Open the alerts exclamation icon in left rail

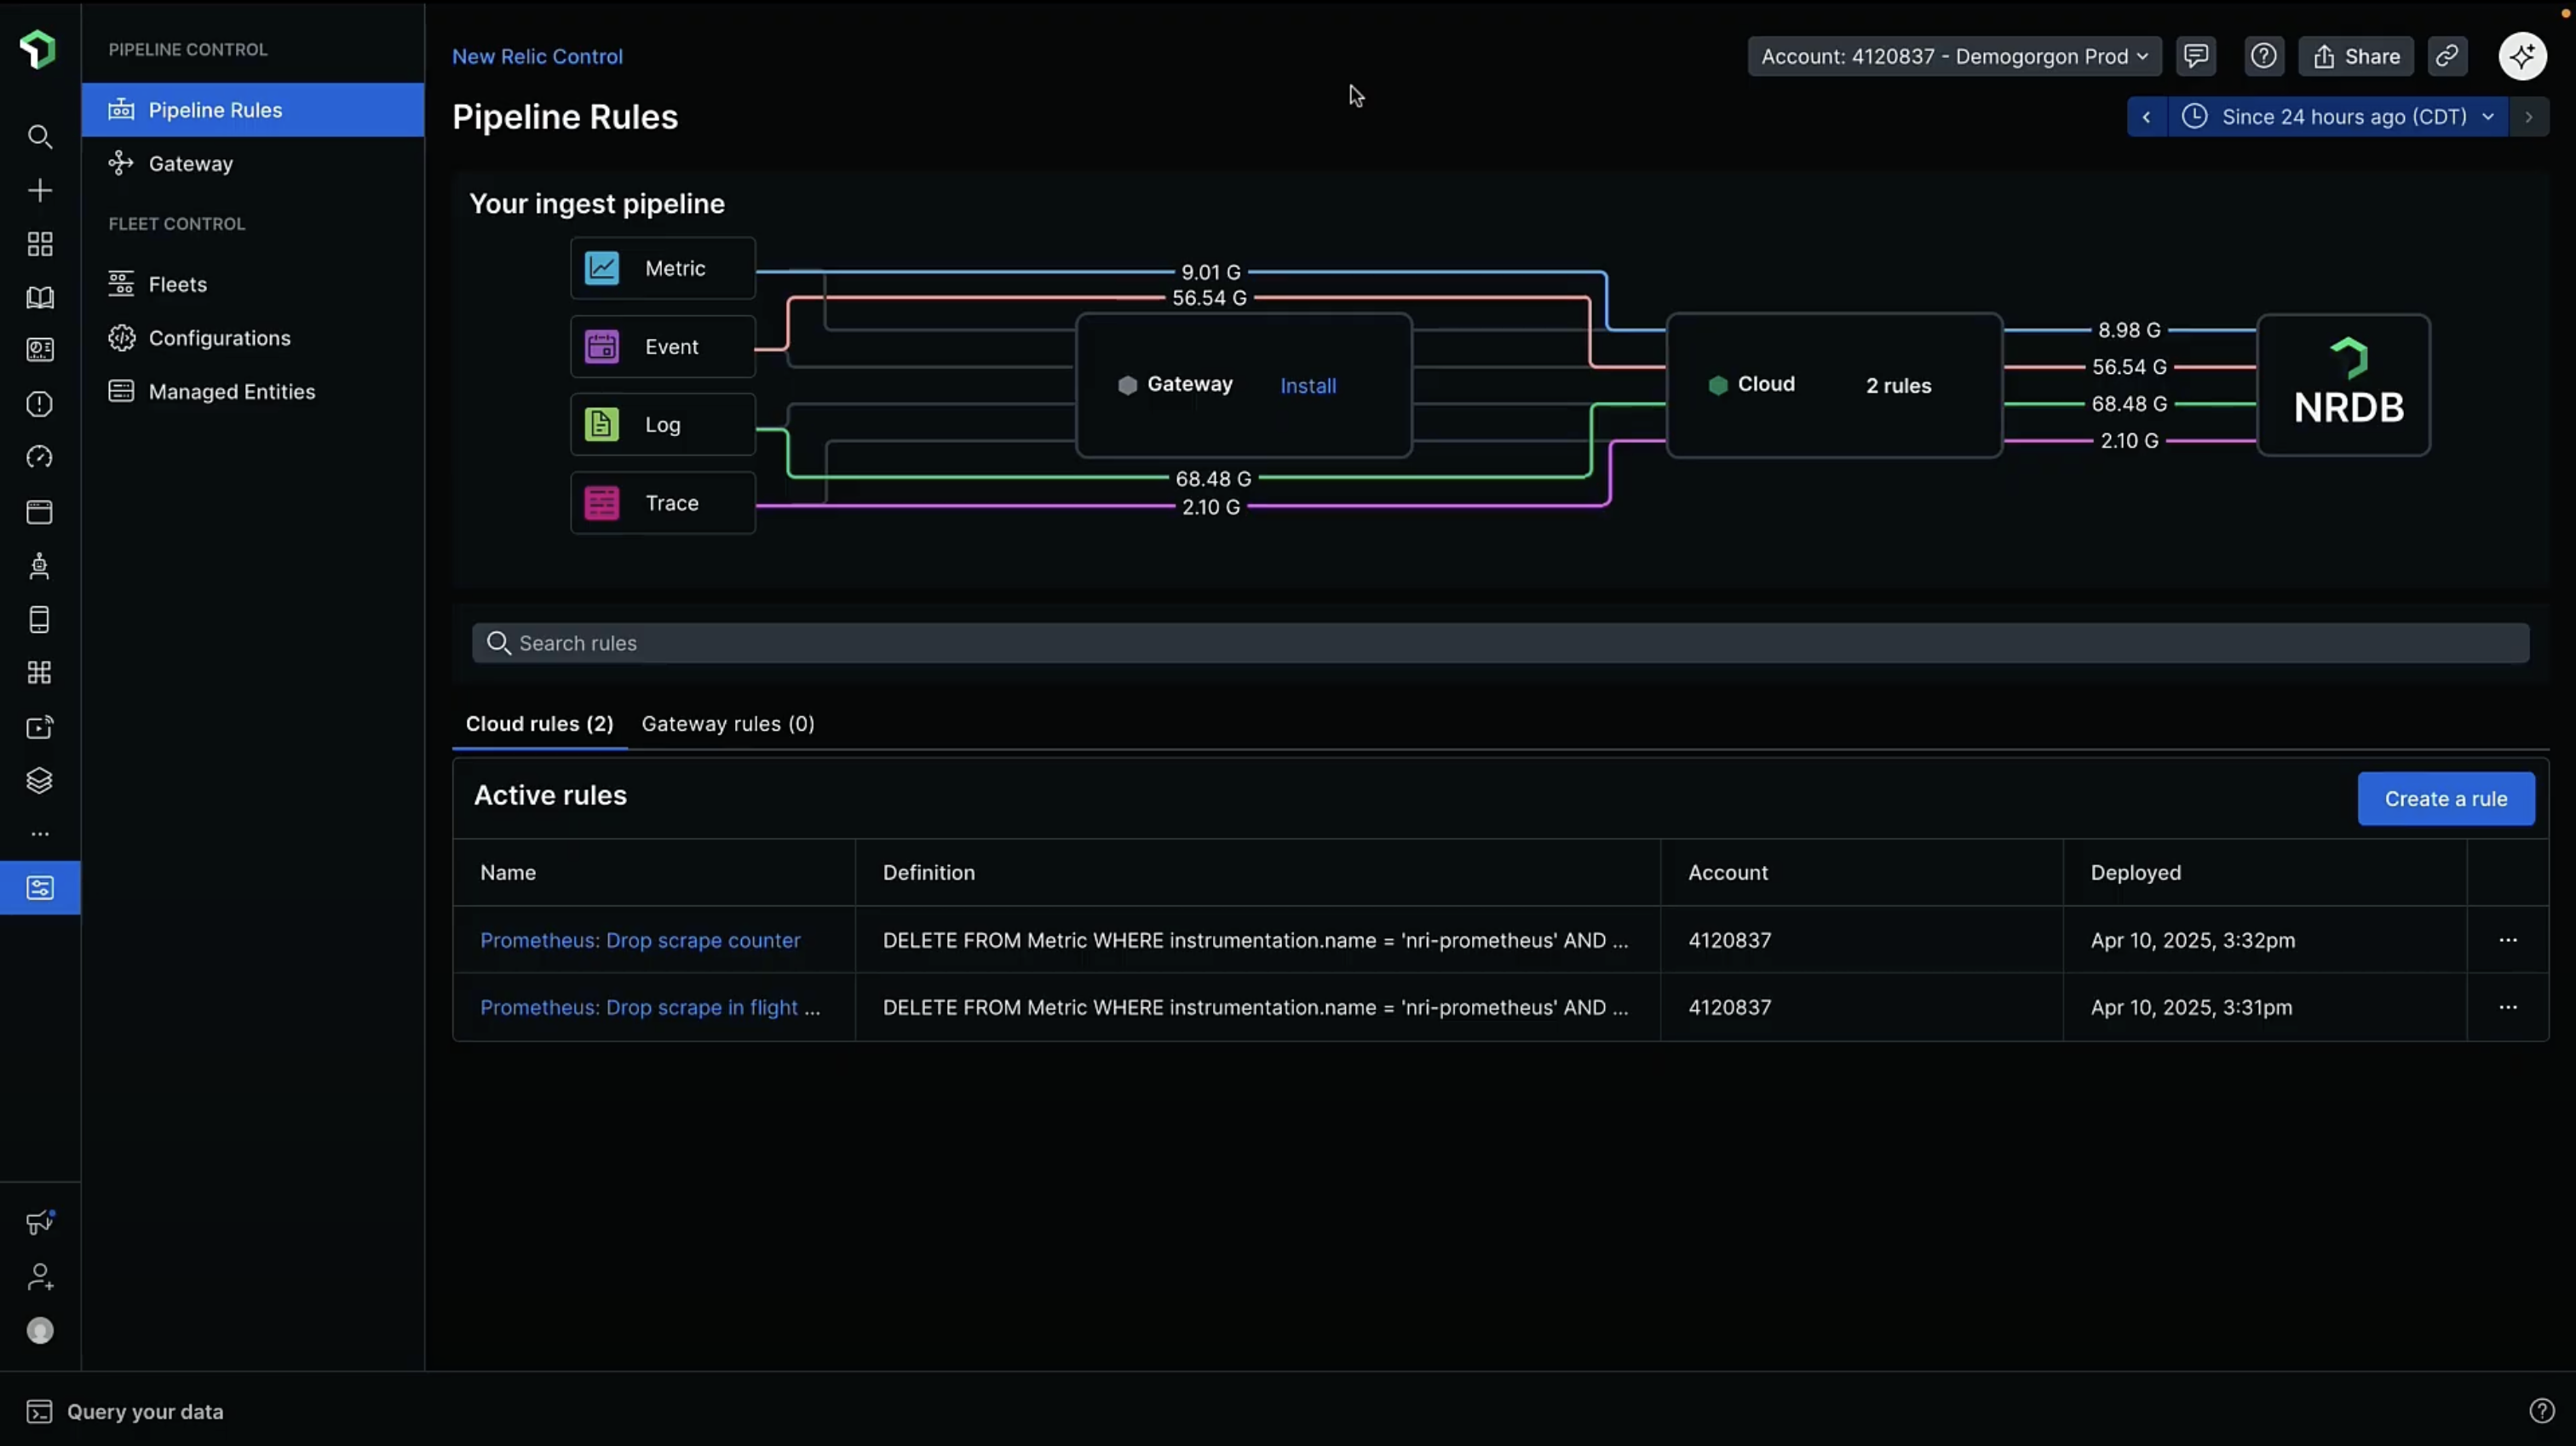click(39, 404)
